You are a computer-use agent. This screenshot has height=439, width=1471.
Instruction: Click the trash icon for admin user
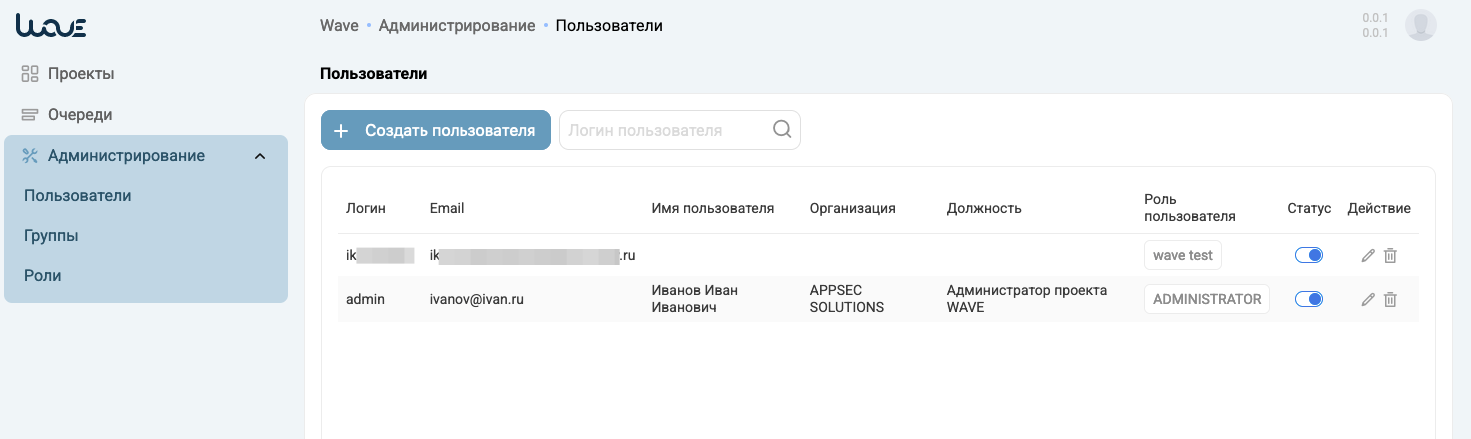click(x=1390, y=299)
